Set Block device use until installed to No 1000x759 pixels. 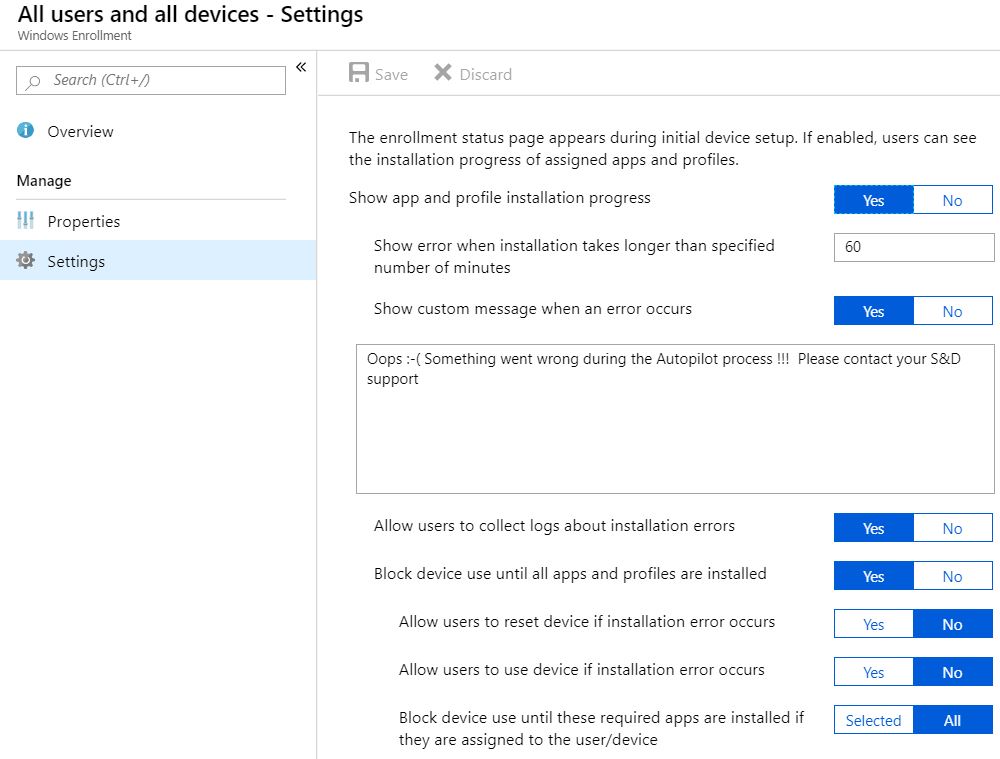click(952, 576)
